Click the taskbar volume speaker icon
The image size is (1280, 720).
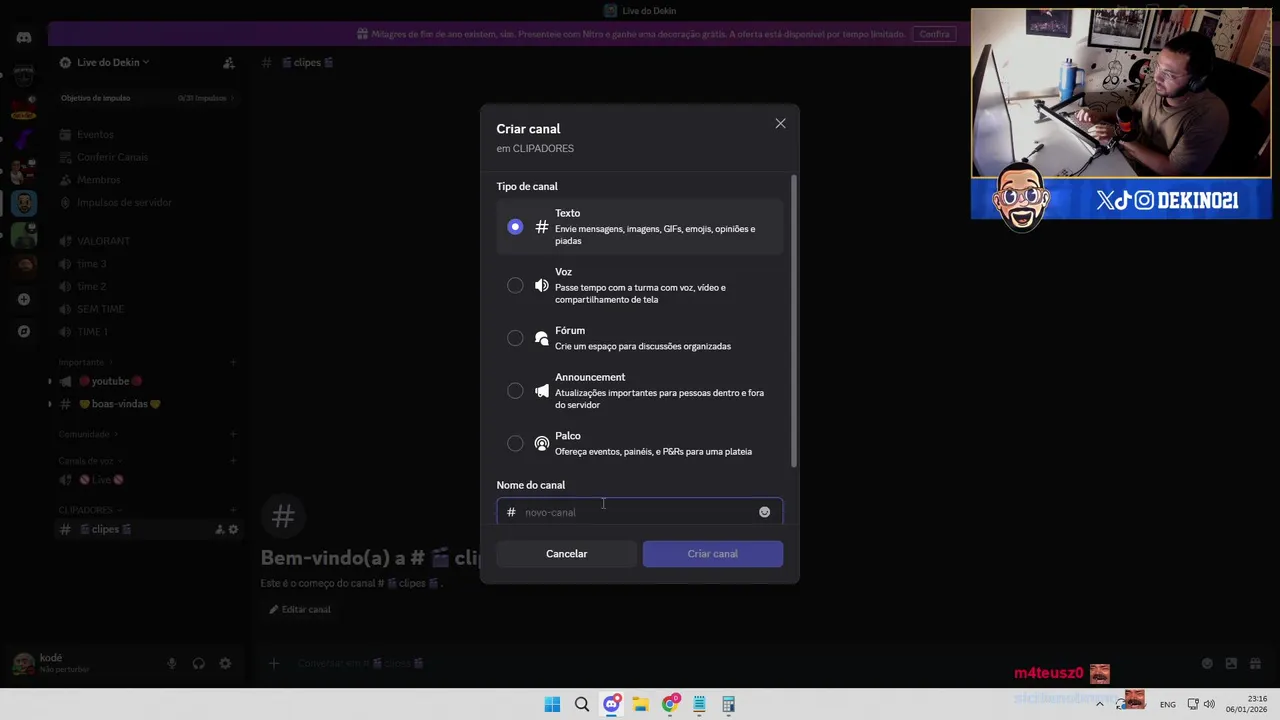pyautogui.click(x=1209, y=704)
